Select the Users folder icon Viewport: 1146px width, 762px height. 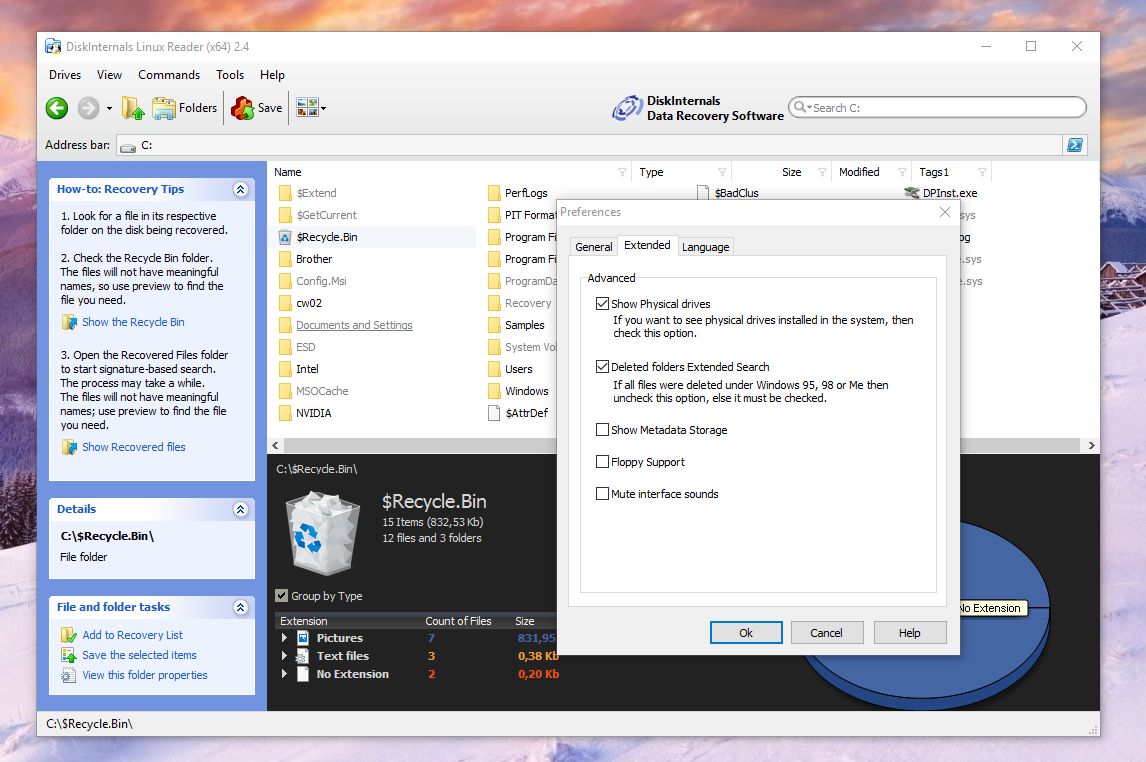pyautogui.click(x=494, y=369)
